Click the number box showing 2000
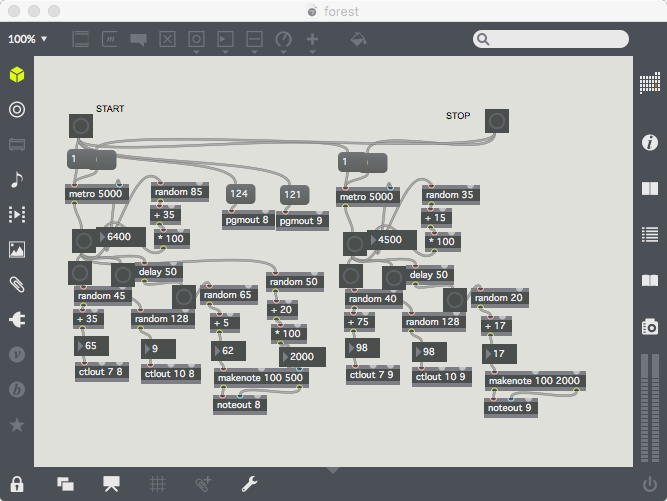667x501 pixels. tap(302, 357)
